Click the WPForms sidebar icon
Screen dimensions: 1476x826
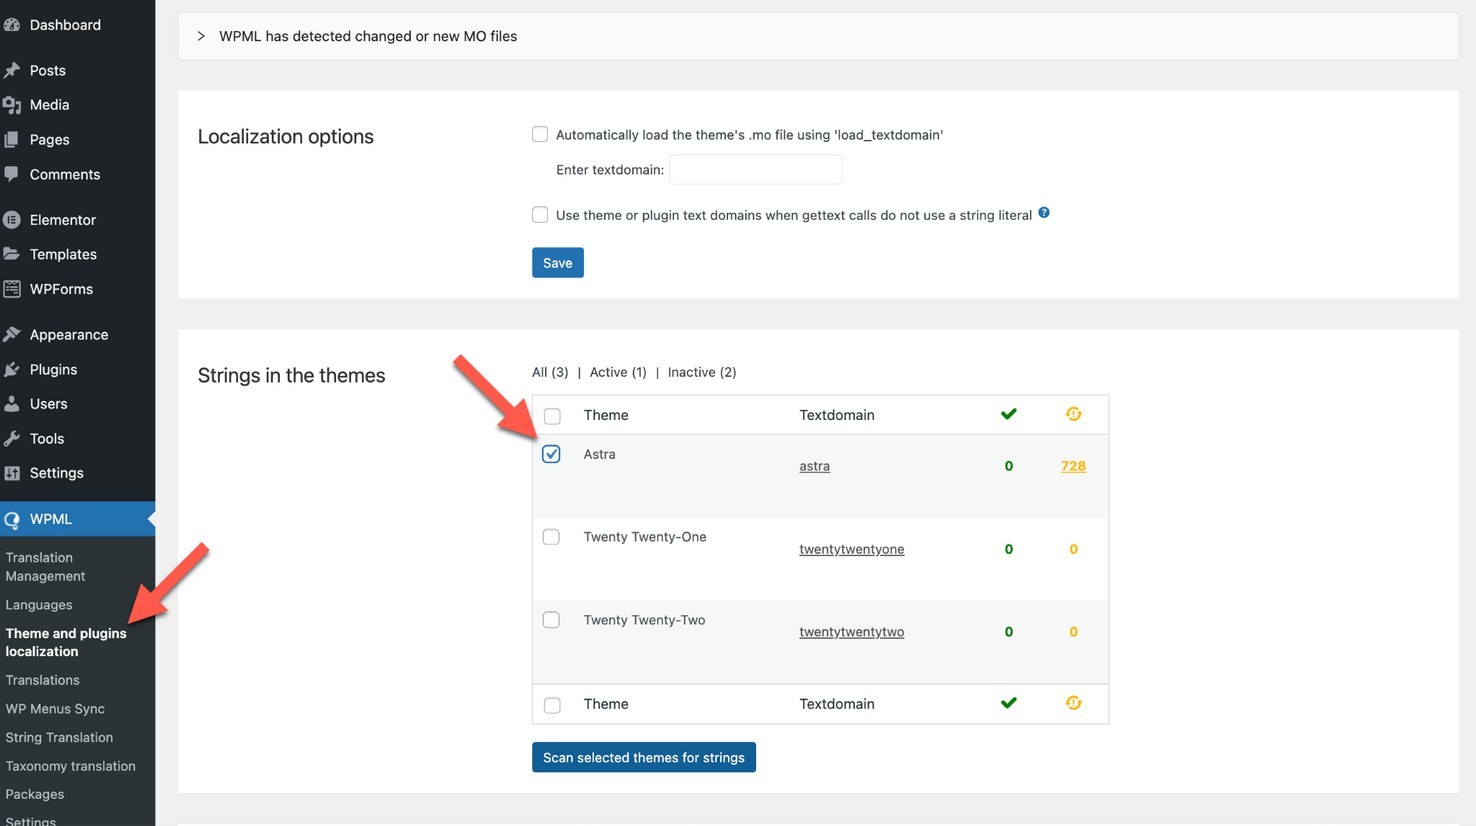click(12, 289)
